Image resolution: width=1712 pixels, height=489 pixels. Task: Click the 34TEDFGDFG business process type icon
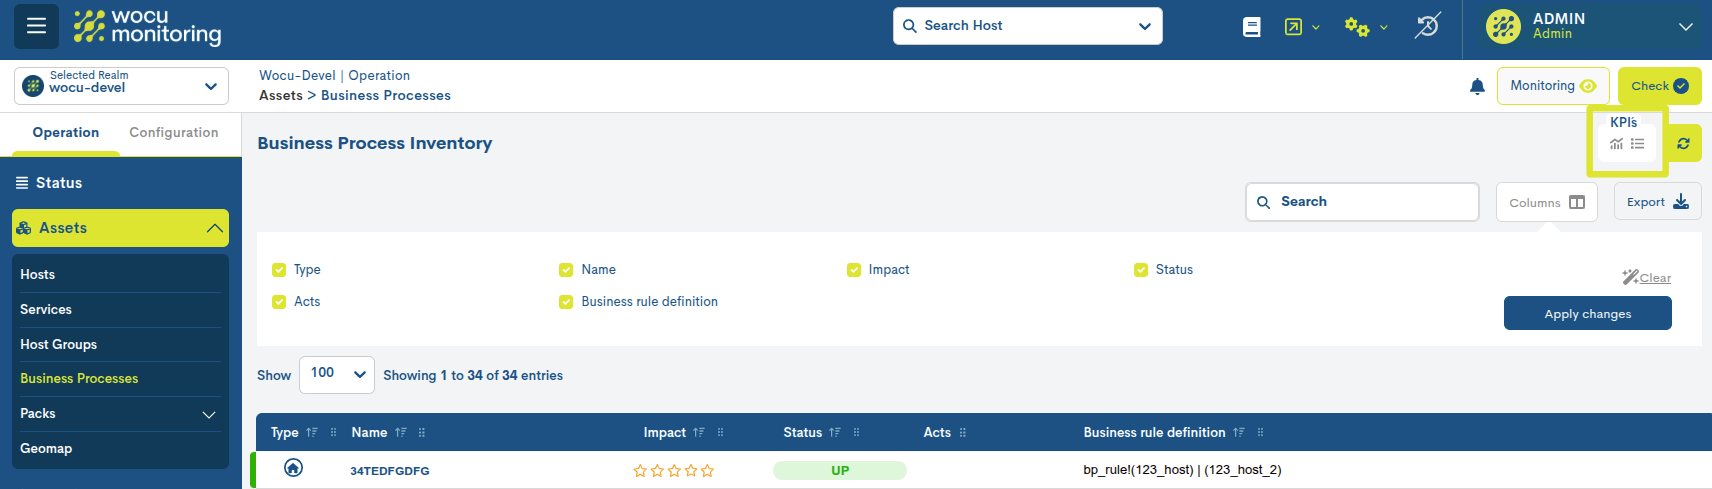293,468
